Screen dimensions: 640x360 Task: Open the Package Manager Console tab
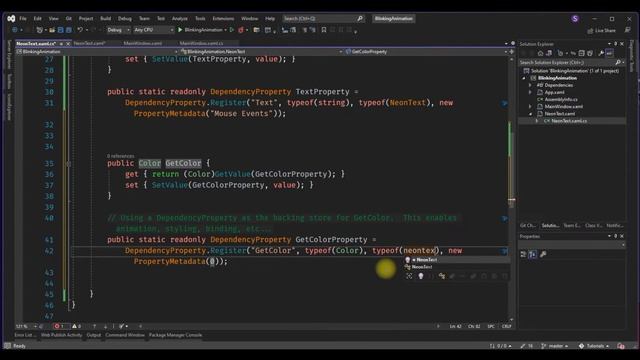(x=176, y=335)
